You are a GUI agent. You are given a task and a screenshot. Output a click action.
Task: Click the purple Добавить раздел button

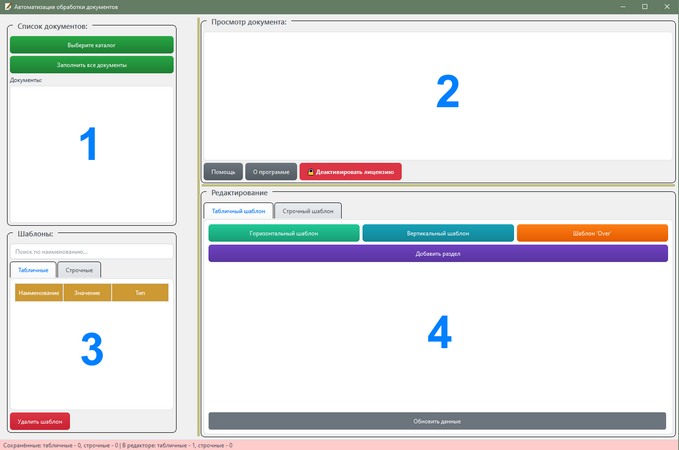438,253
